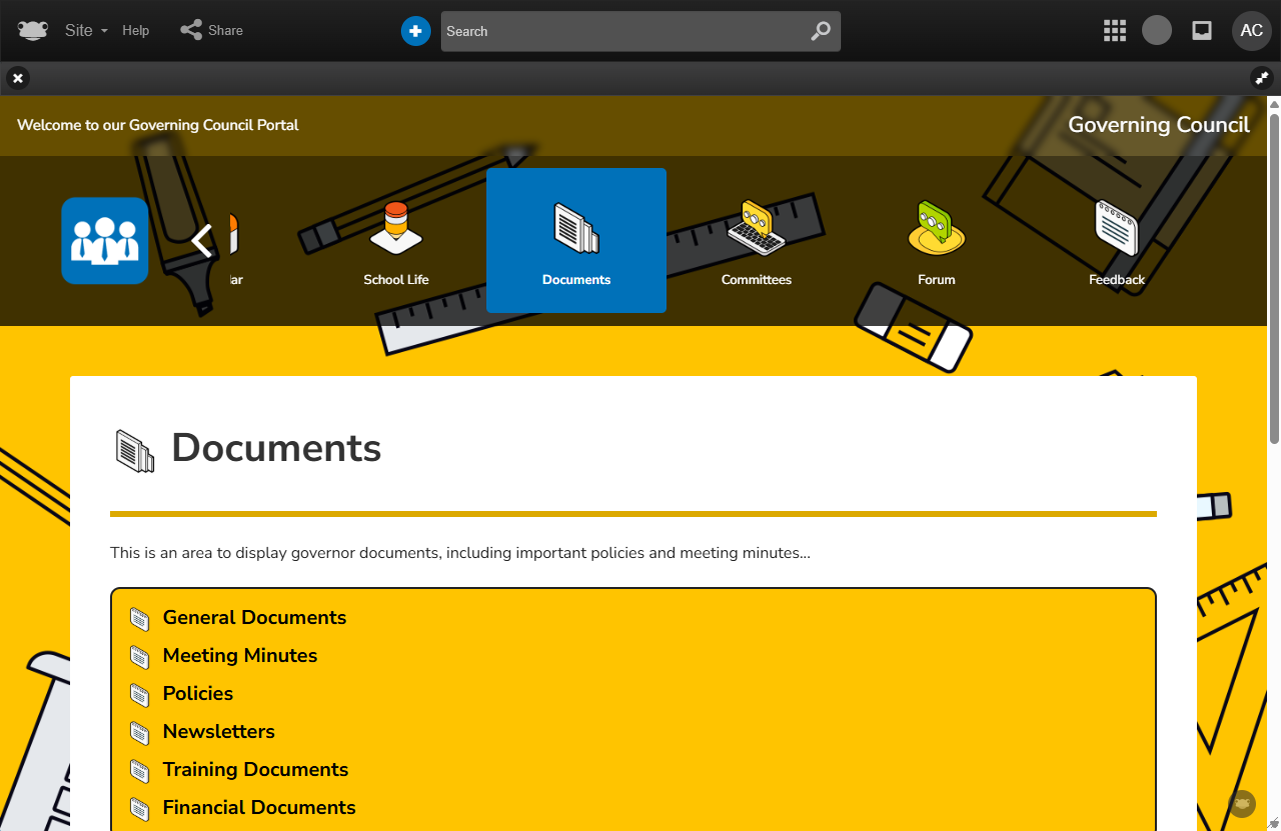Click the magnifier search icon
The width and height of the screenshot is (1281, 831).
[x=820, y=31]
